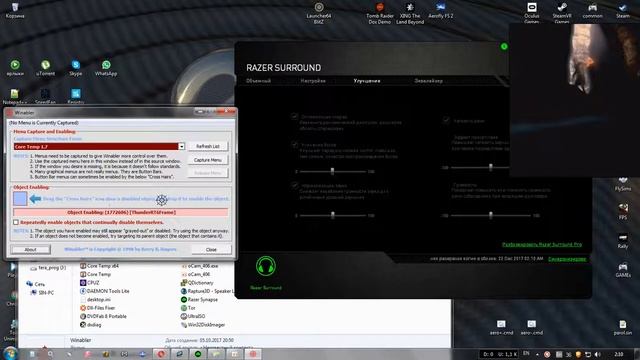This screenshot has height=360, width=640.
Task: Click the system tray volume speaker icon
Action: [x=598, y=354]
